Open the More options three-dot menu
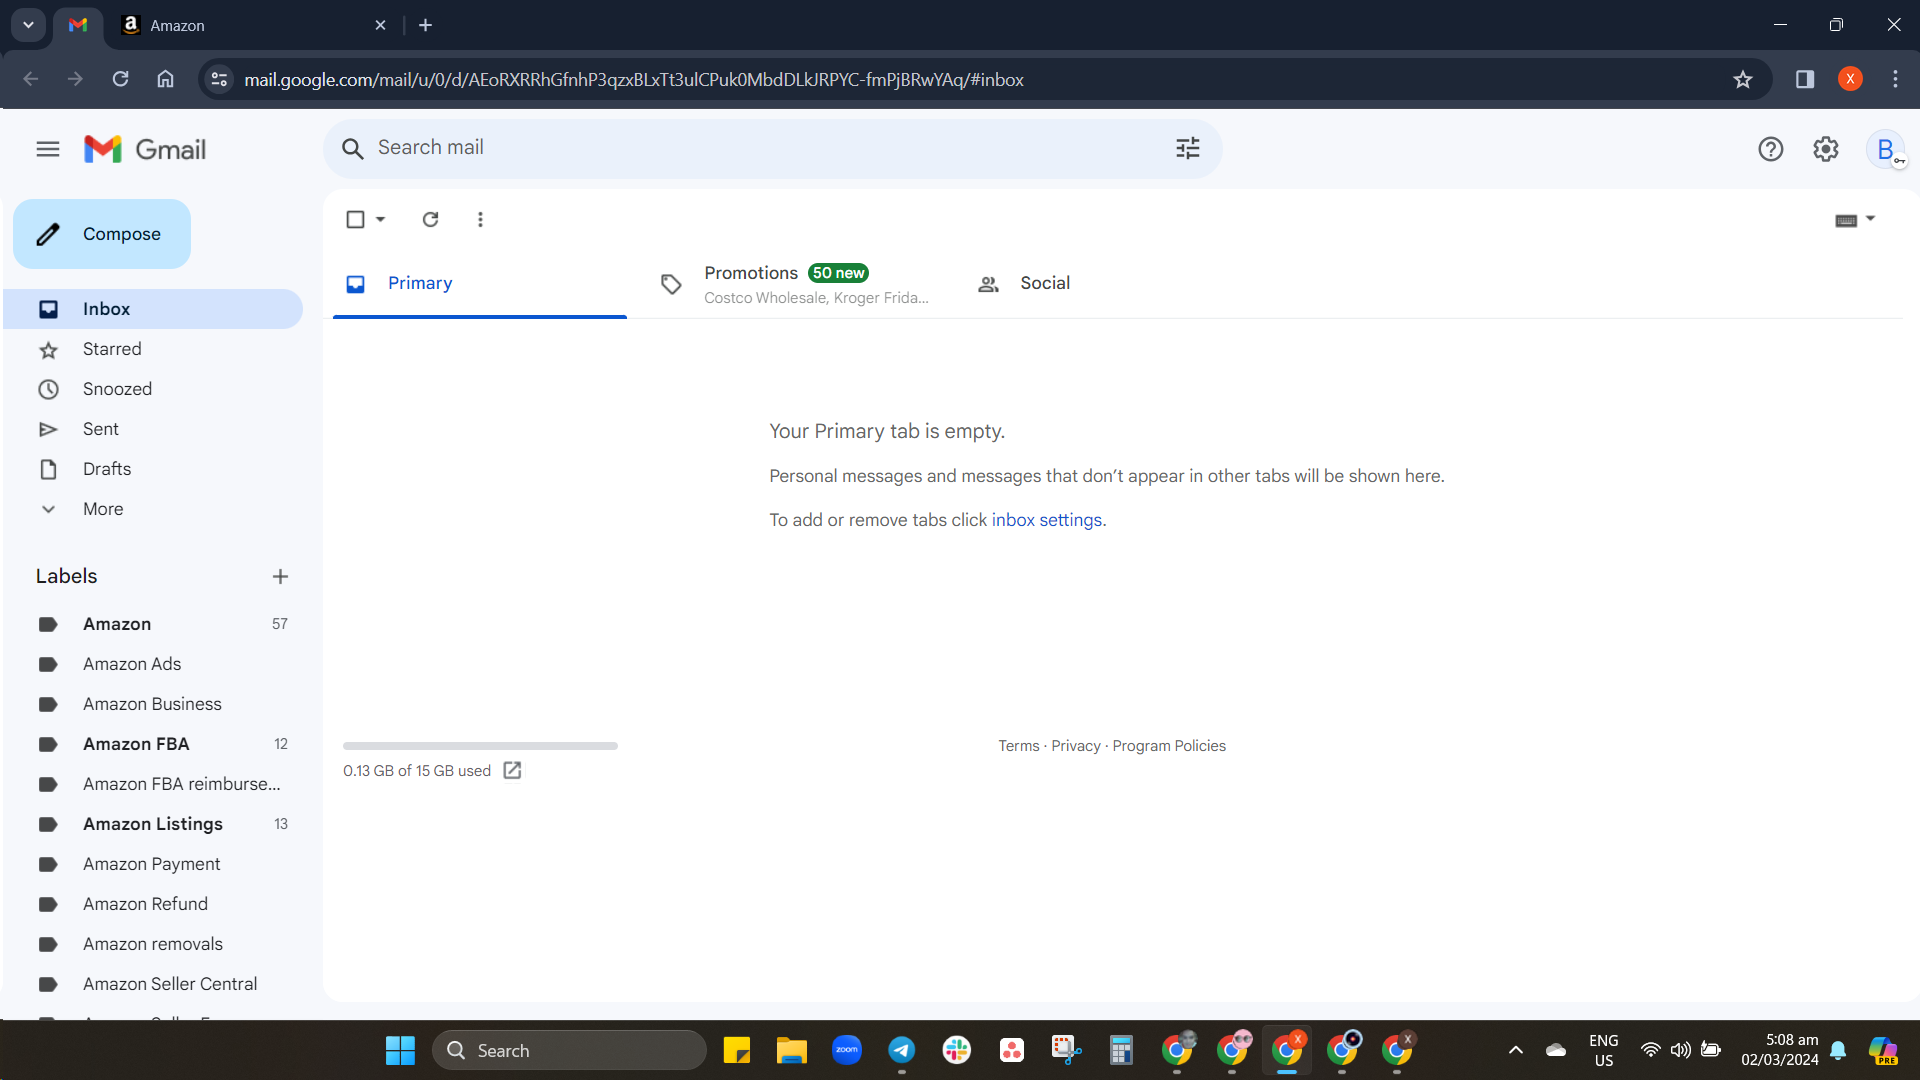Screen dimensions: 1920x1080 click(x=480, y=219)
